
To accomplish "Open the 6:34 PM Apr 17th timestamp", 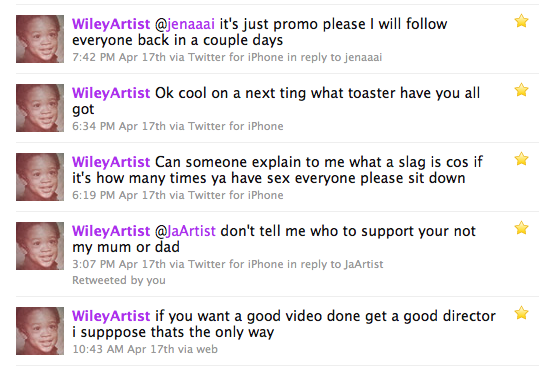I will (x=119, y=126).
